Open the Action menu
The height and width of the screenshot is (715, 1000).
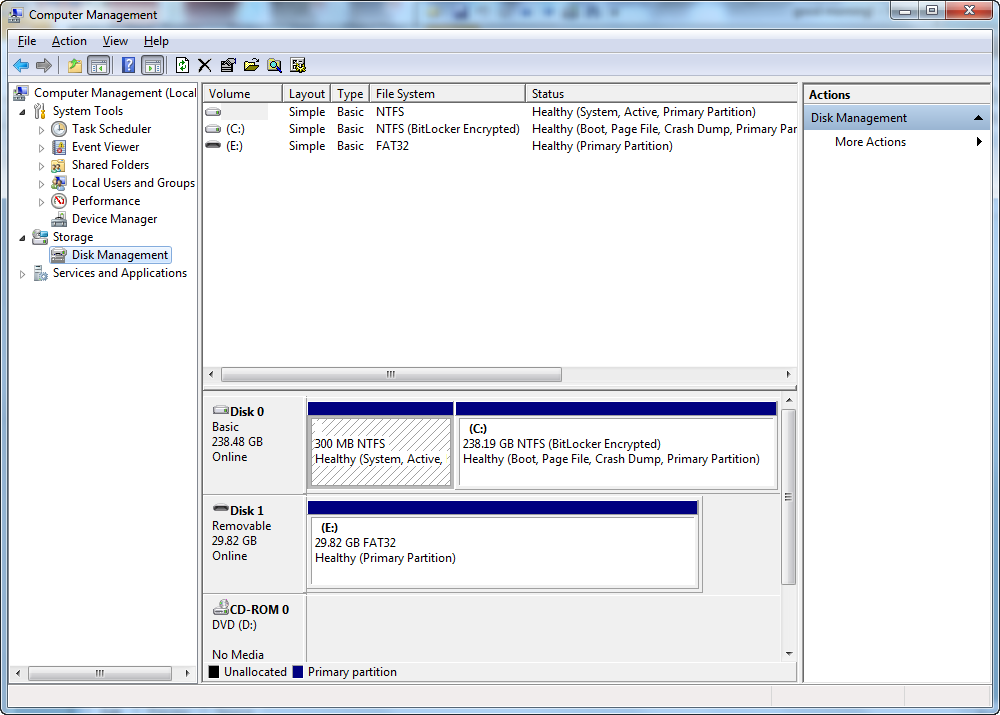point(69,41)
